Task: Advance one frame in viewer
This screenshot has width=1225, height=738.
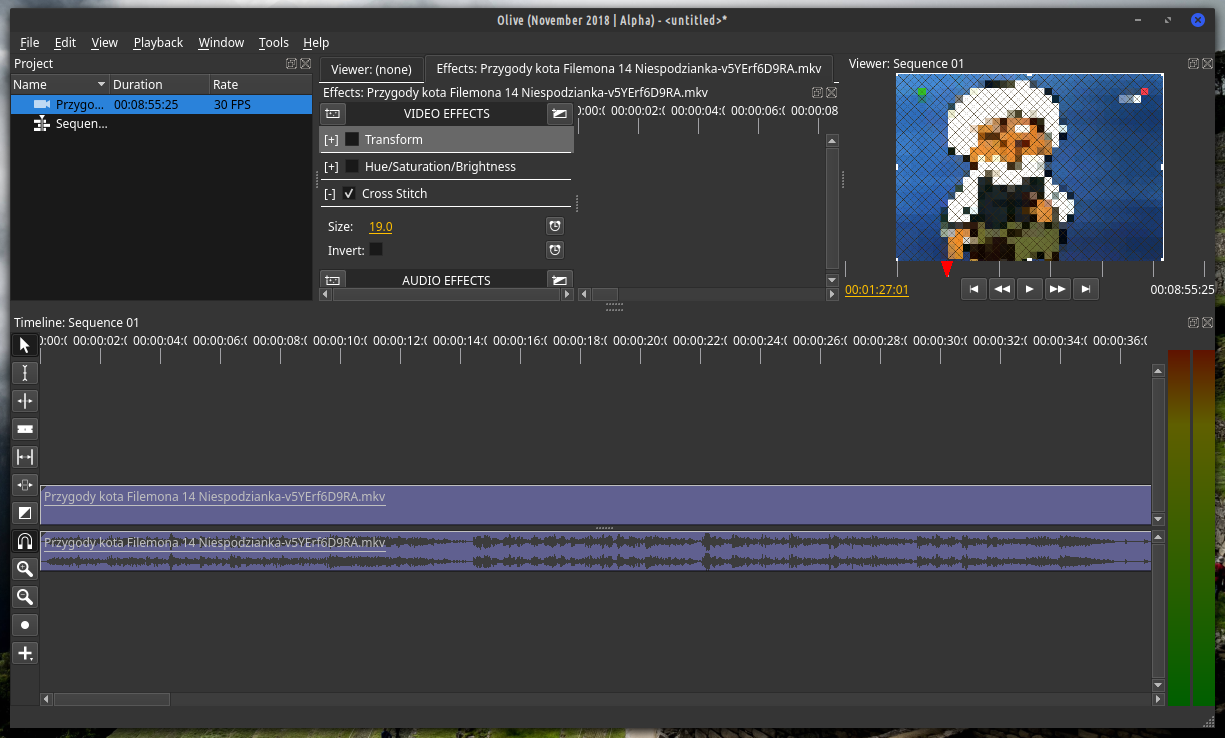Action: click(x=1058, y=289)
